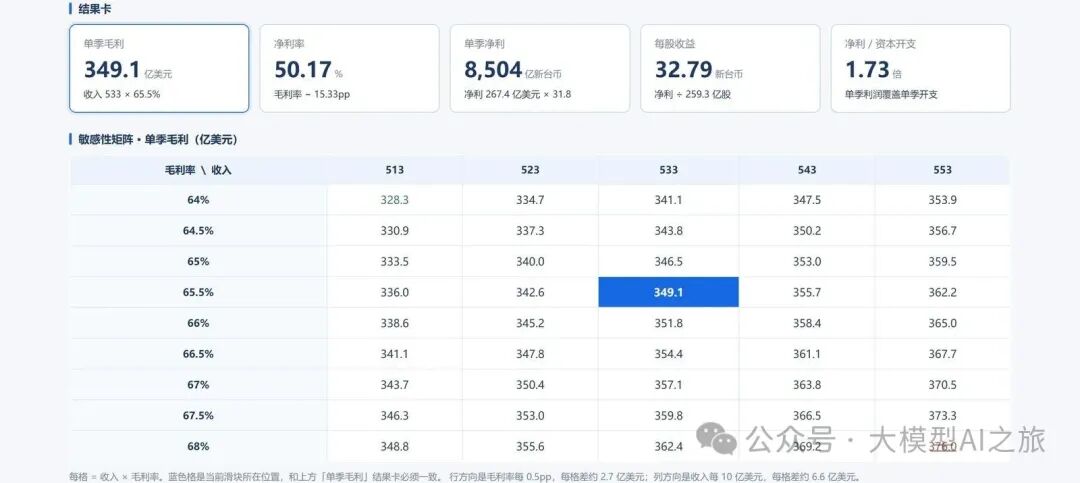The height and width of the screenshot is (483, 1080).
Task: Click the 328.3 cell in the matrix
Action: click(395, 200)
